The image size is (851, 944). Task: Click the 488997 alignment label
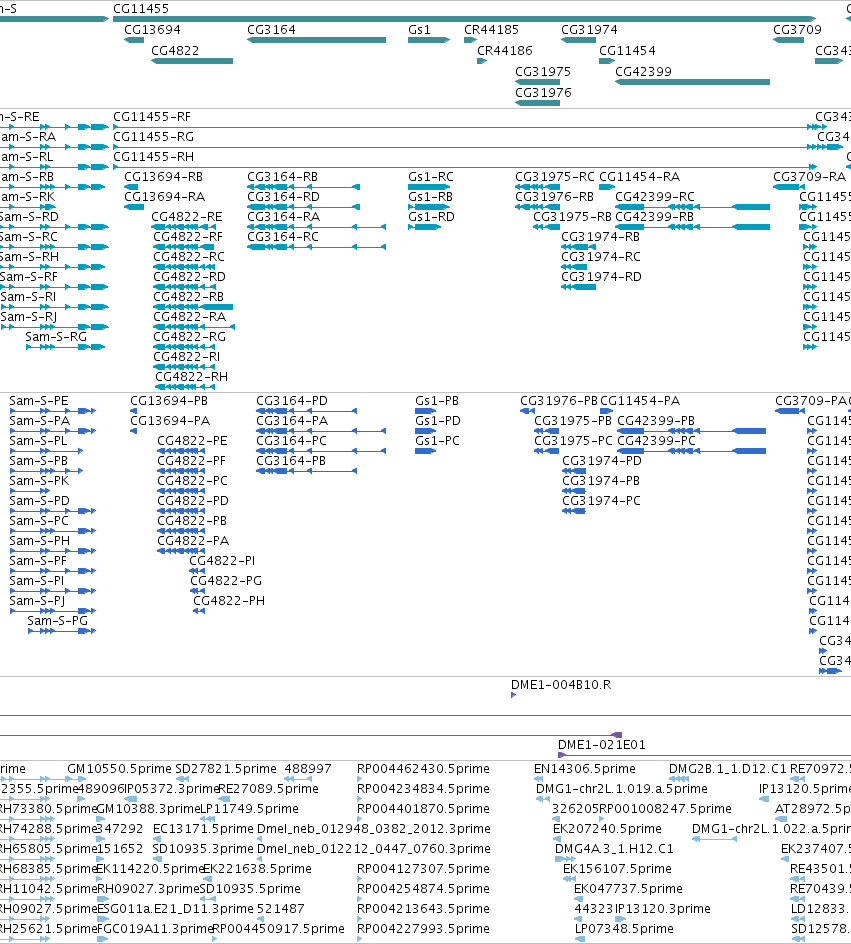(x=308, y=768)
